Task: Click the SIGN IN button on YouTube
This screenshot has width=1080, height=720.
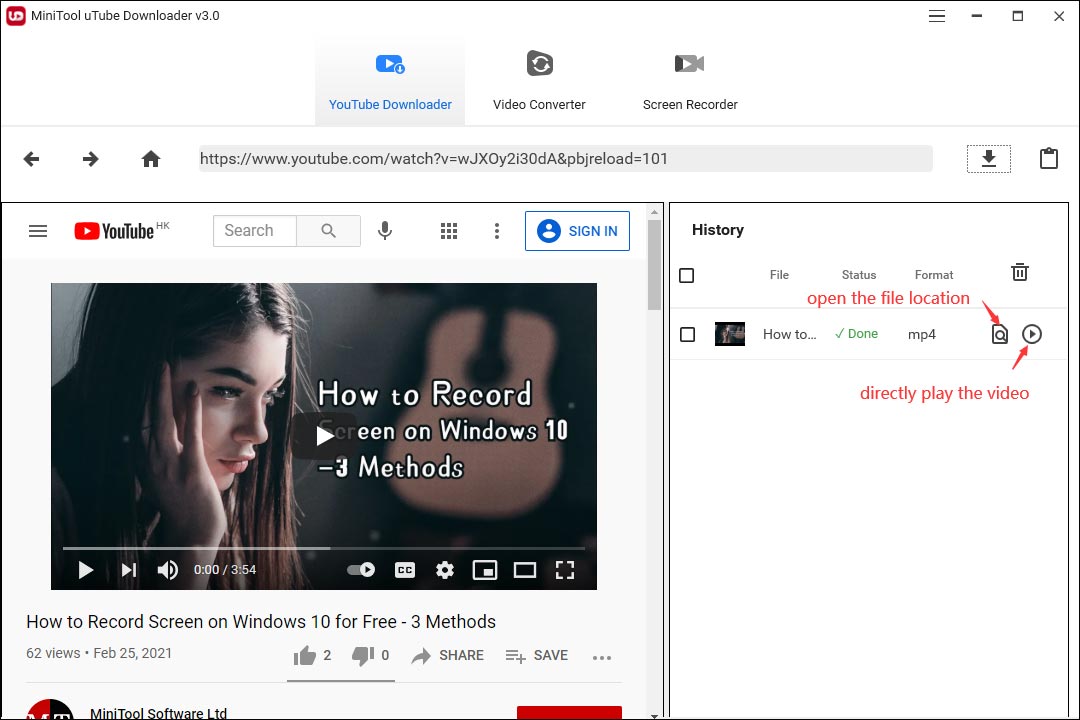Action: coord(577,230)
